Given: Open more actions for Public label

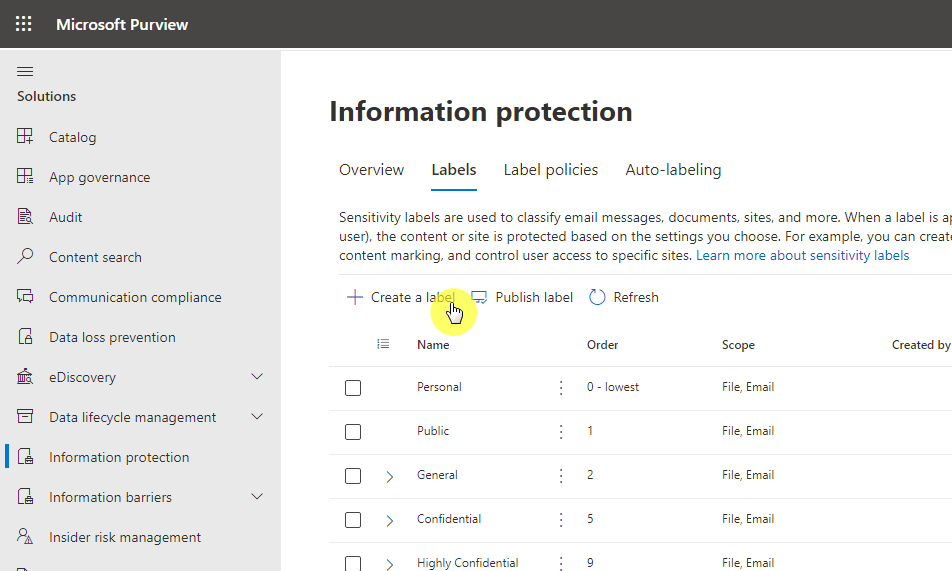Looking at the screenshot, I should coord(561,431).
